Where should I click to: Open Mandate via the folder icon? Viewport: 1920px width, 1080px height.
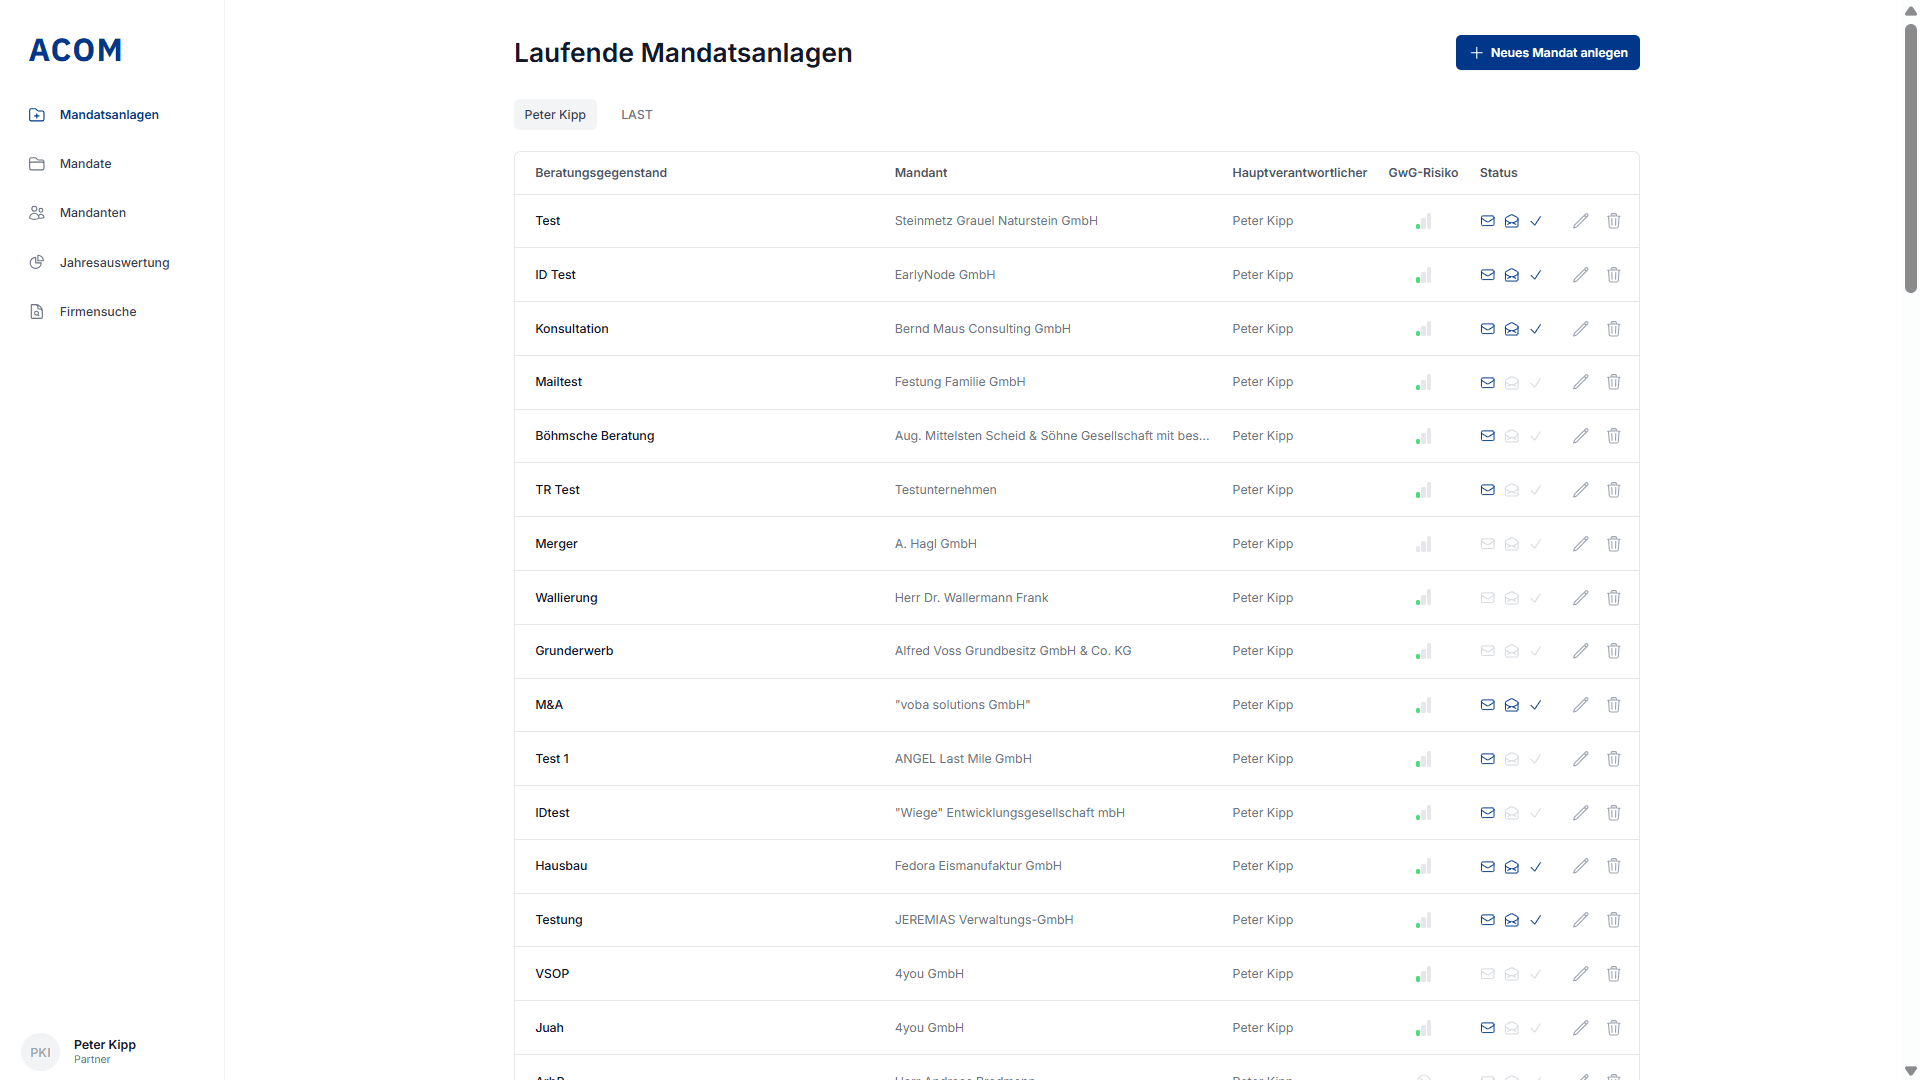pyautogui.click(x=37, y=163)
